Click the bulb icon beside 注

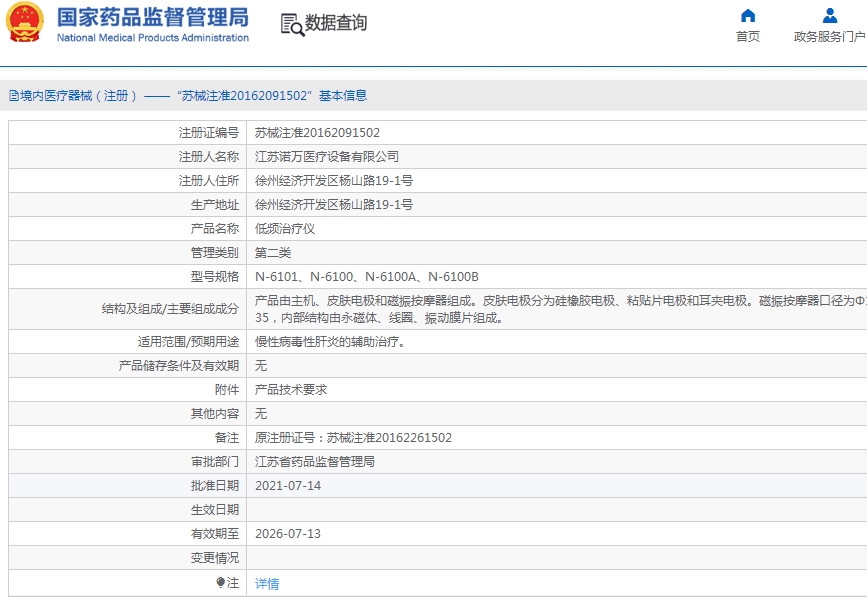221,583
